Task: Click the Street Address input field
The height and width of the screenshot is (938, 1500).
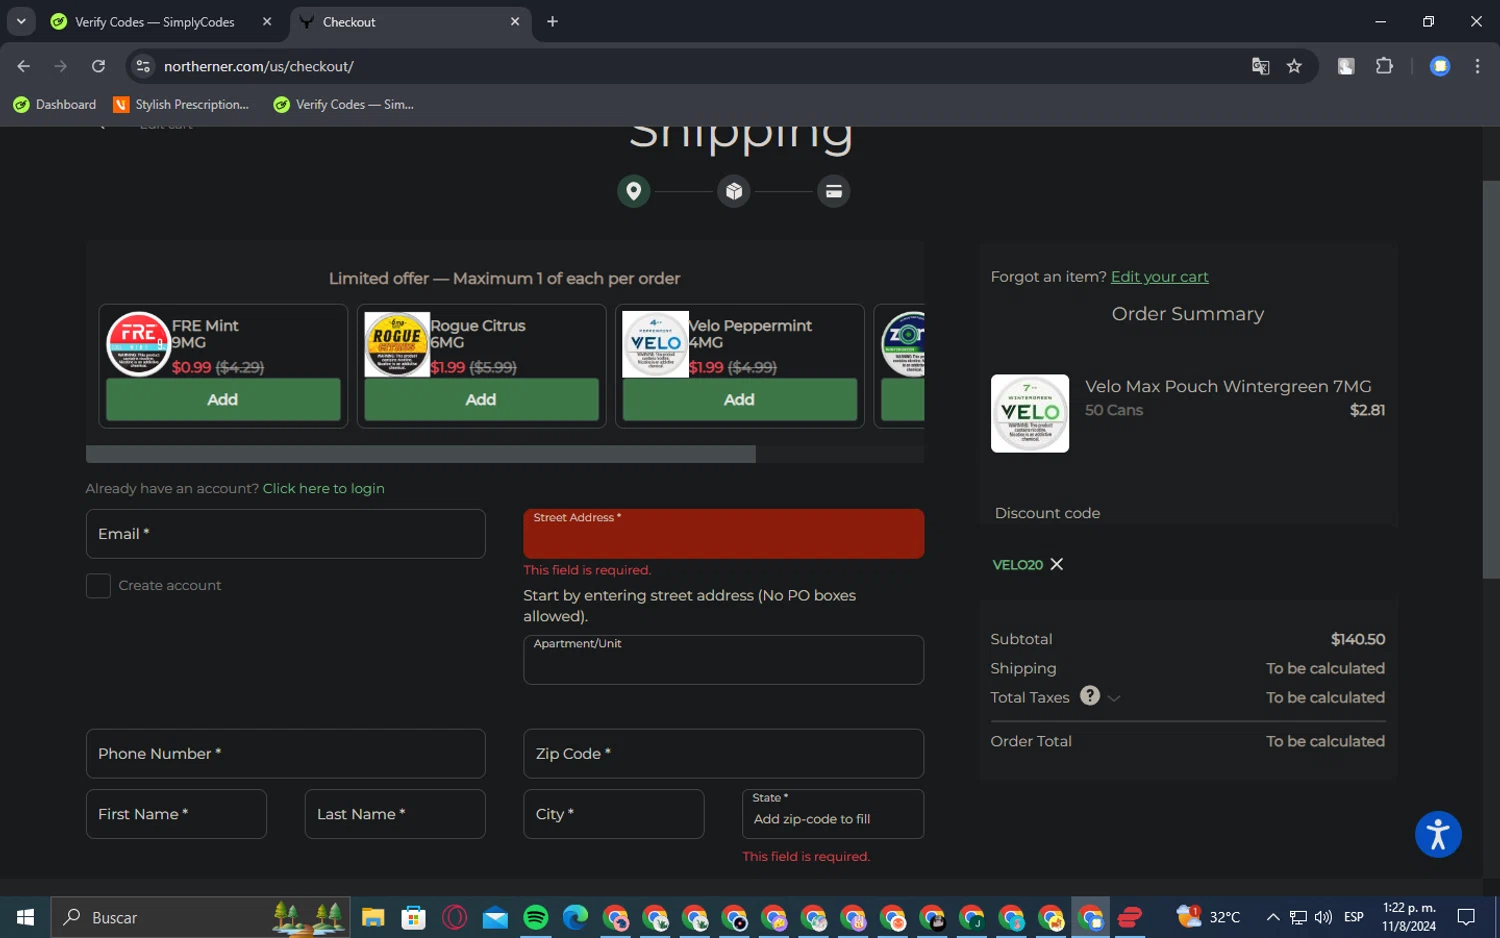Action: [723, 538]
